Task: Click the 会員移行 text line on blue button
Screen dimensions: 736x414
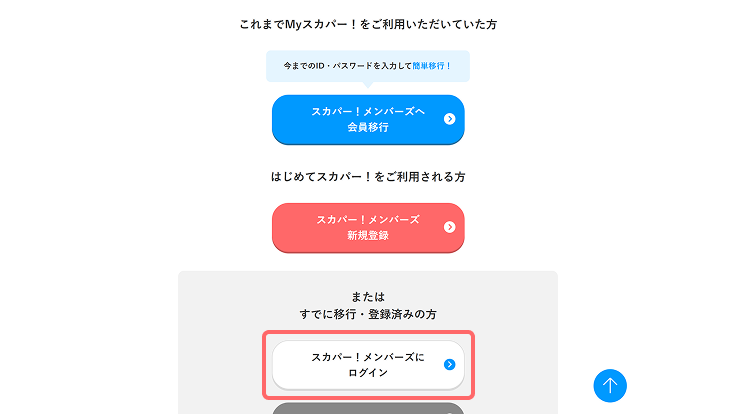Action: coord(368,127)
